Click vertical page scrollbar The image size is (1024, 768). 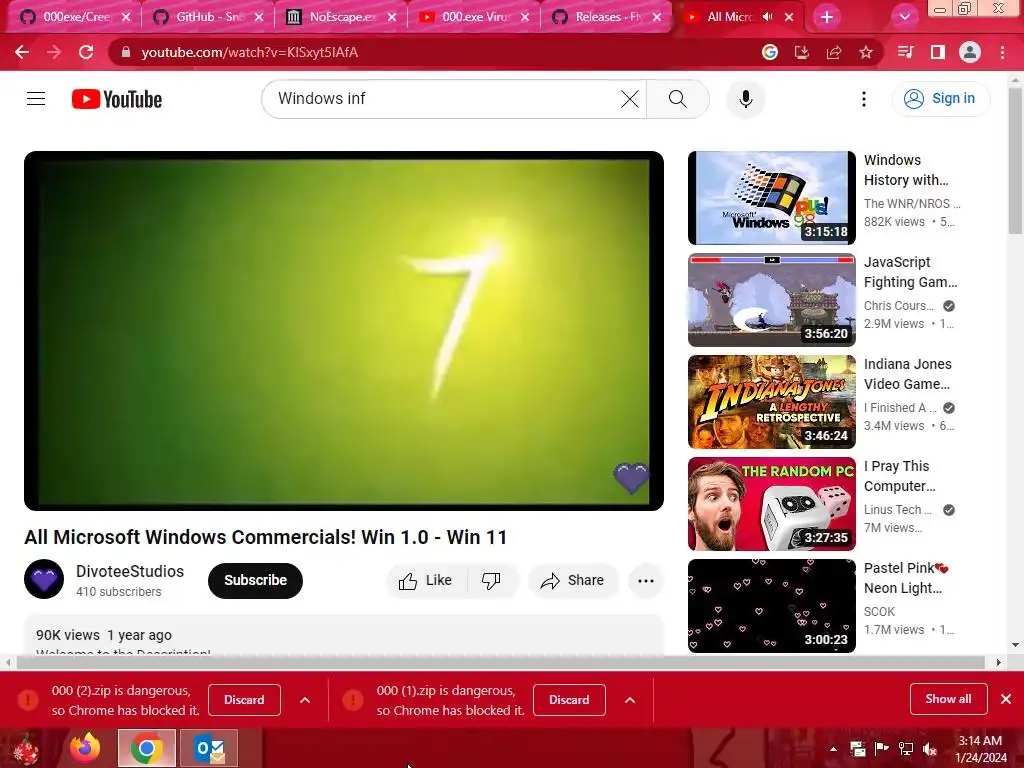(x=1015, y=160)
